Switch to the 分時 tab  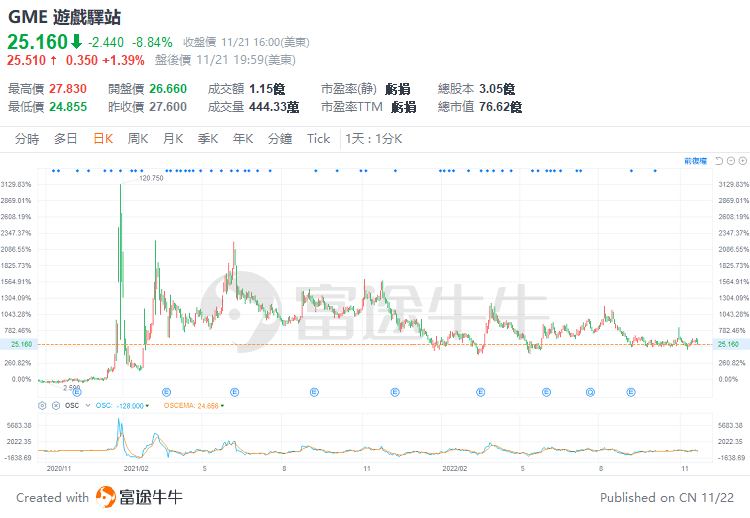coord(27,139)
